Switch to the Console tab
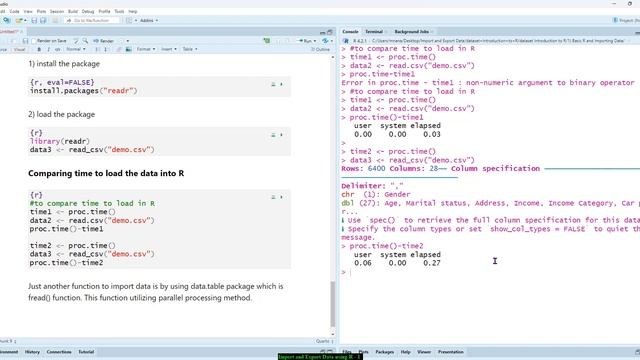 [x=350, y=31]
